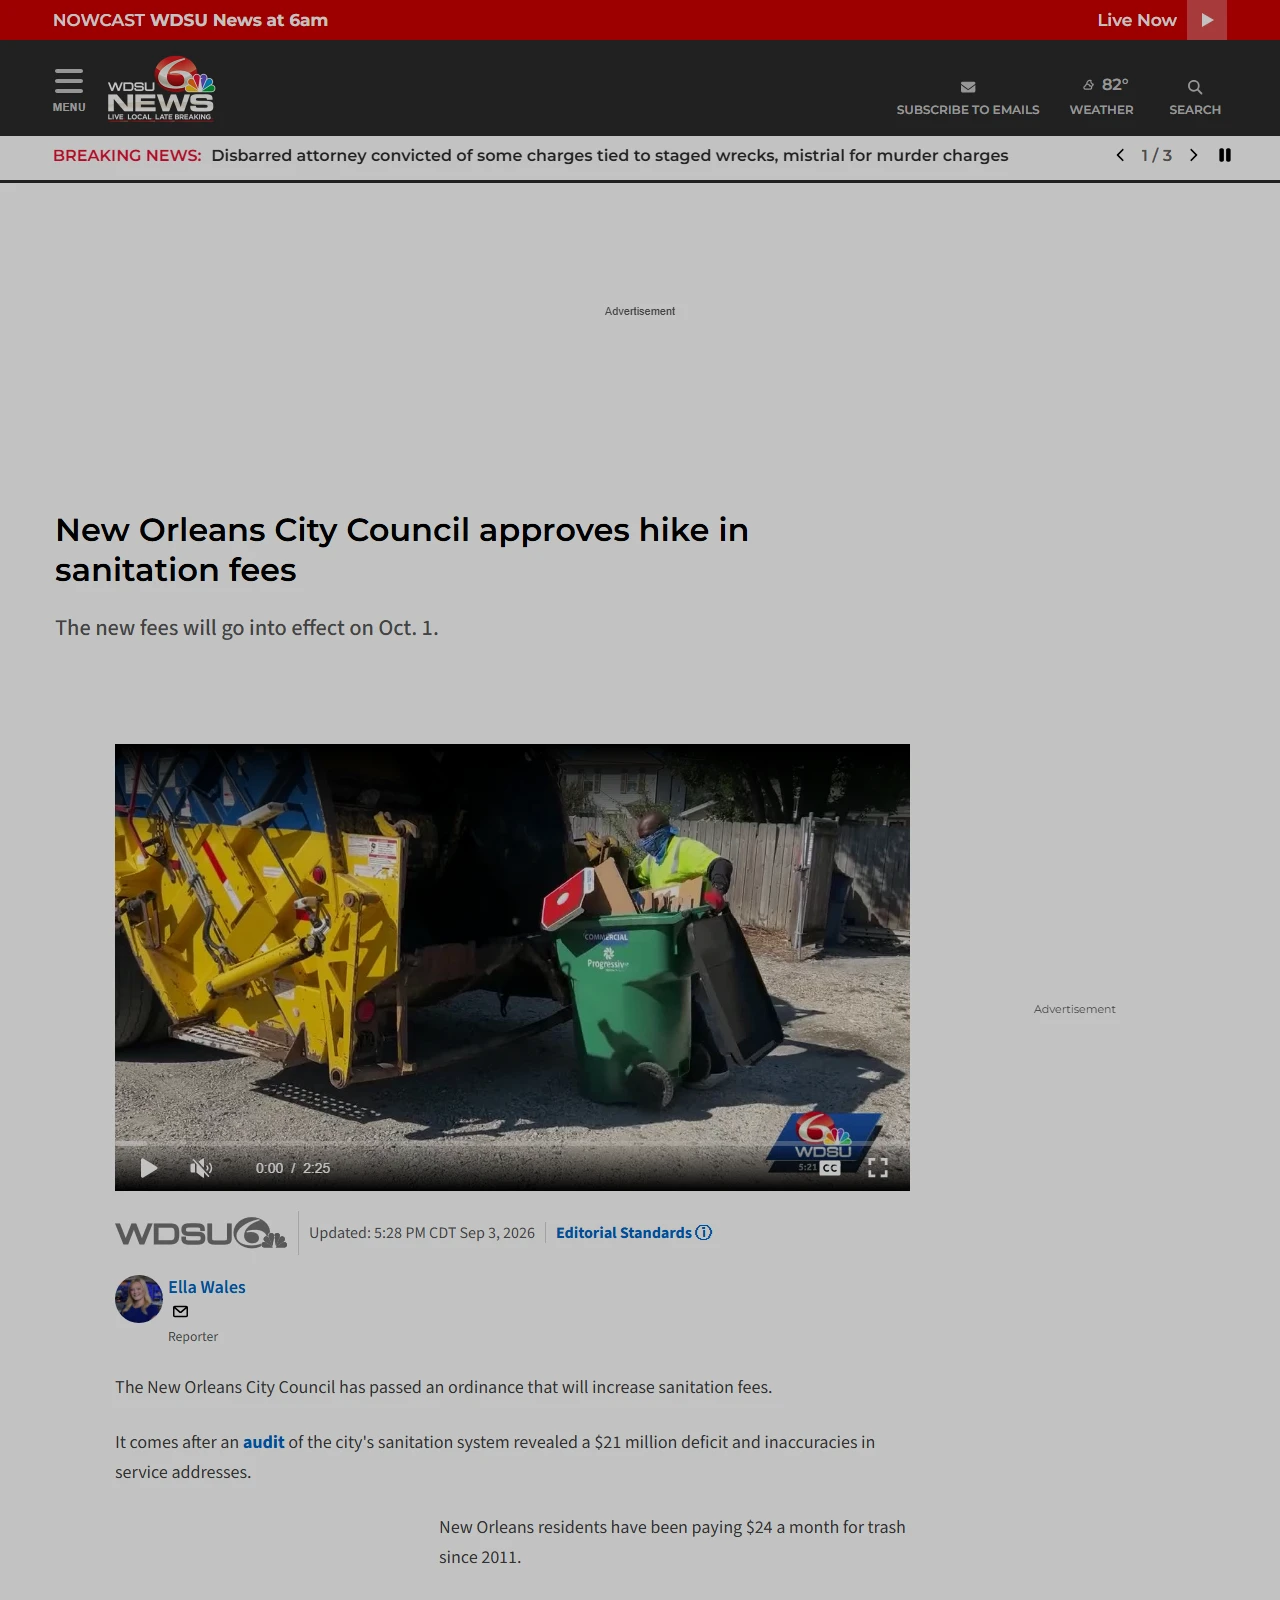
Task: Open the Weather 82° widget
Action: coord(1101,97)
